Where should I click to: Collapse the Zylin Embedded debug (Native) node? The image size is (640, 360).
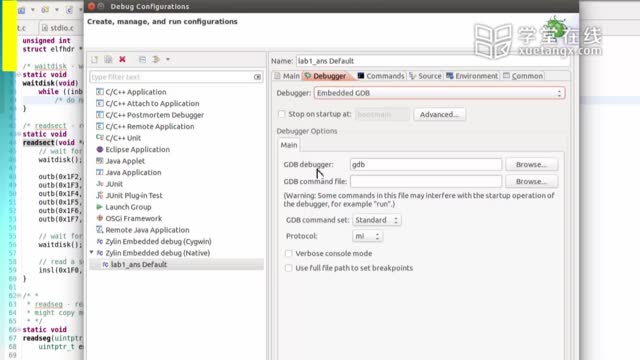click(x=92, y=253)
